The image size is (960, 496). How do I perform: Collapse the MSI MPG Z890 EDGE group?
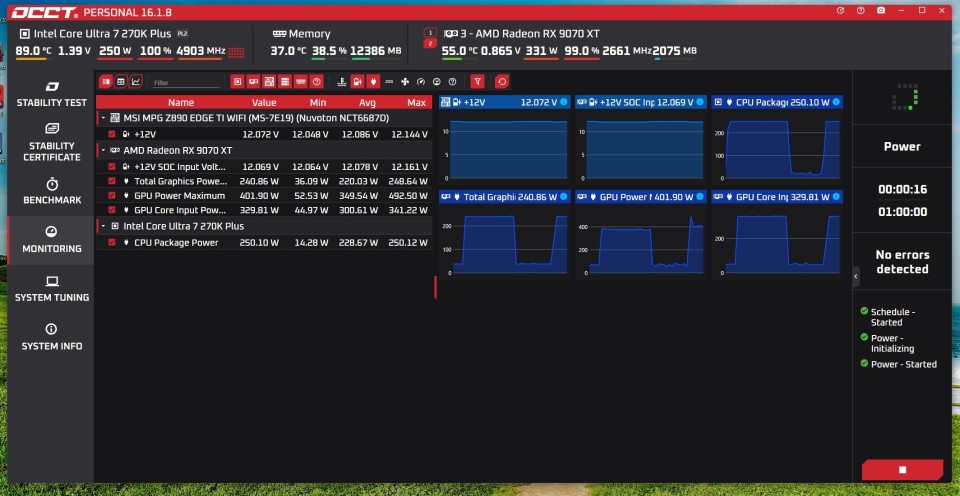tap(103, 118)
